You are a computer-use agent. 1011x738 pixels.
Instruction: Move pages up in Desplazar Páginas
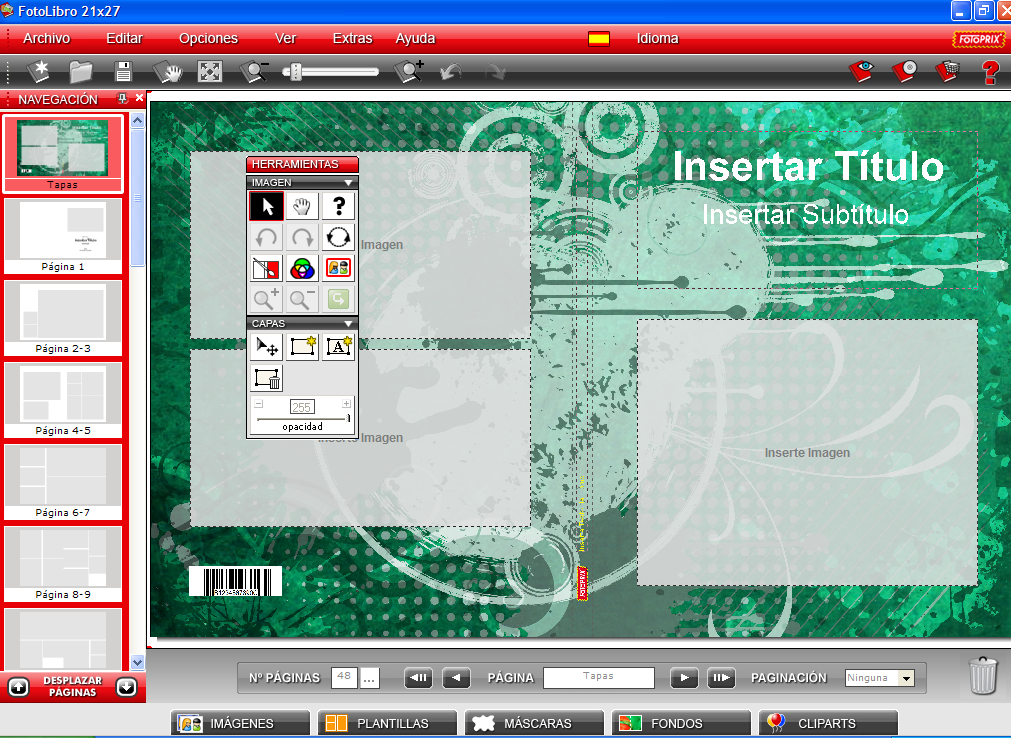[x=18, y=687]
